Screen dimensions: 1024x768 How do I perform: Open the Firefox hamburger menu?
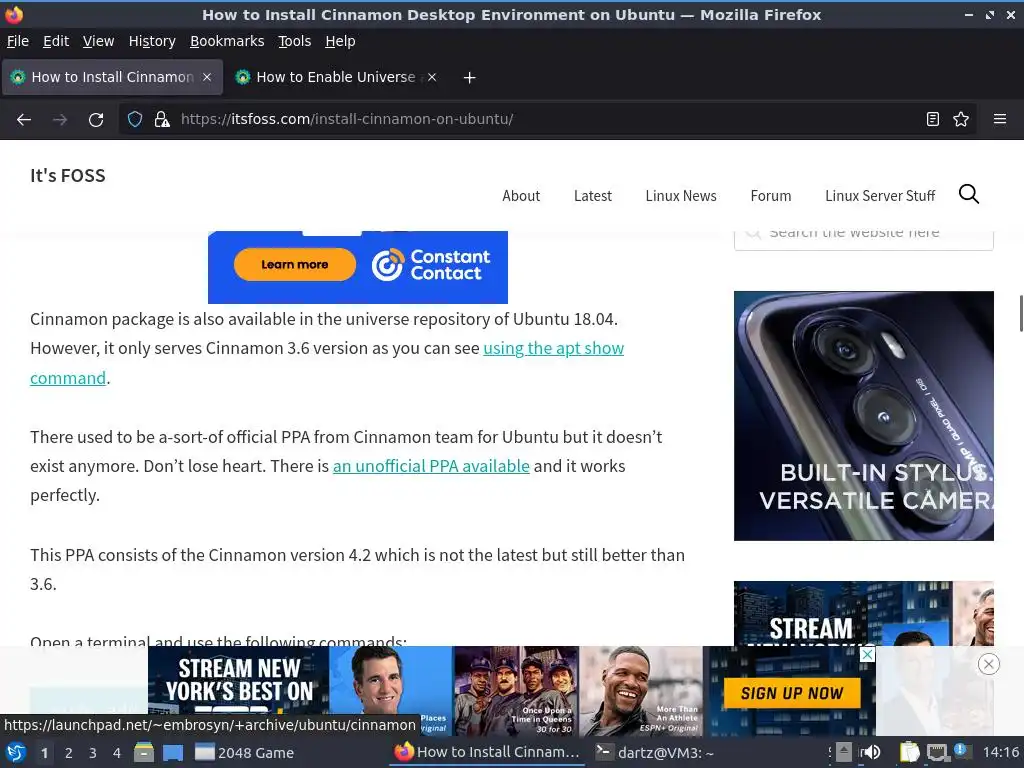[1000, 119]
